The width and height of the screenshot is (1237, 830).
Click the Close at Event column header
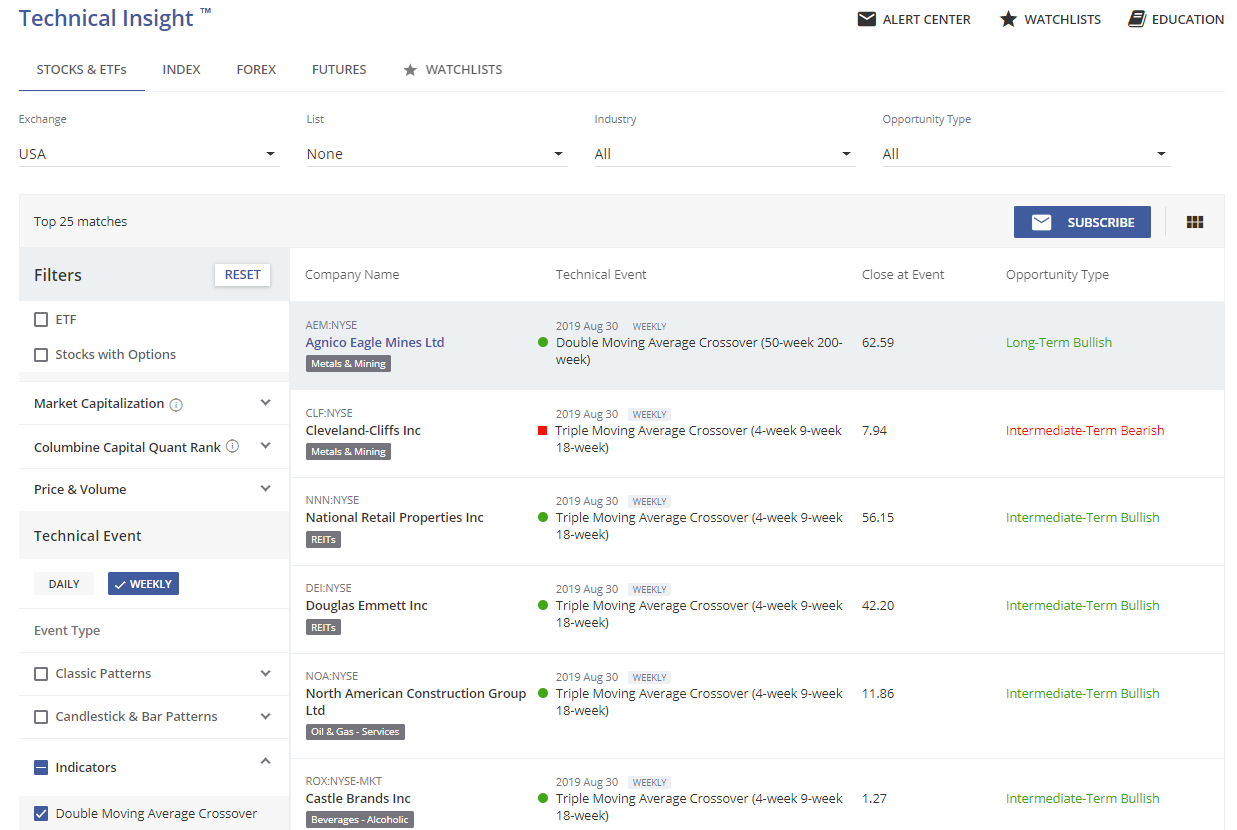pos(903,275)
